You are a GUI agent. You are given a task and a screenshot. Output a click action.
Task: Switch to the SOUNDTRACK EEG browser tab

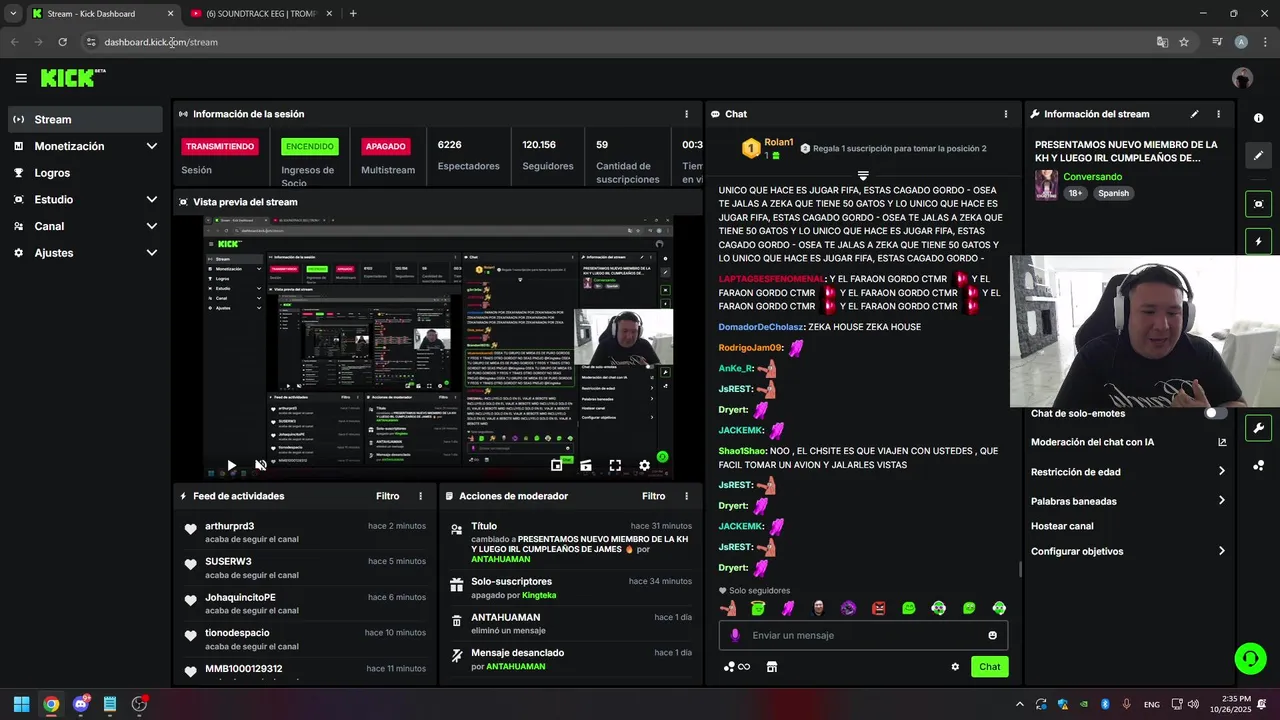coord(262,14)
